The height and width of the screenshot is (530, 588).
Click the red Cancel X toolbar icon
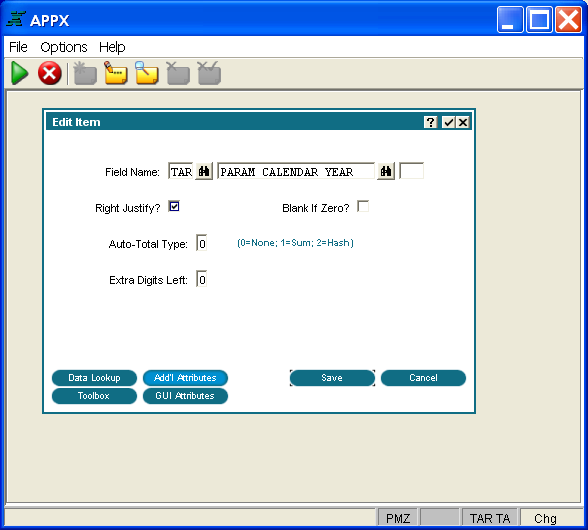click(x=50, y=73)
